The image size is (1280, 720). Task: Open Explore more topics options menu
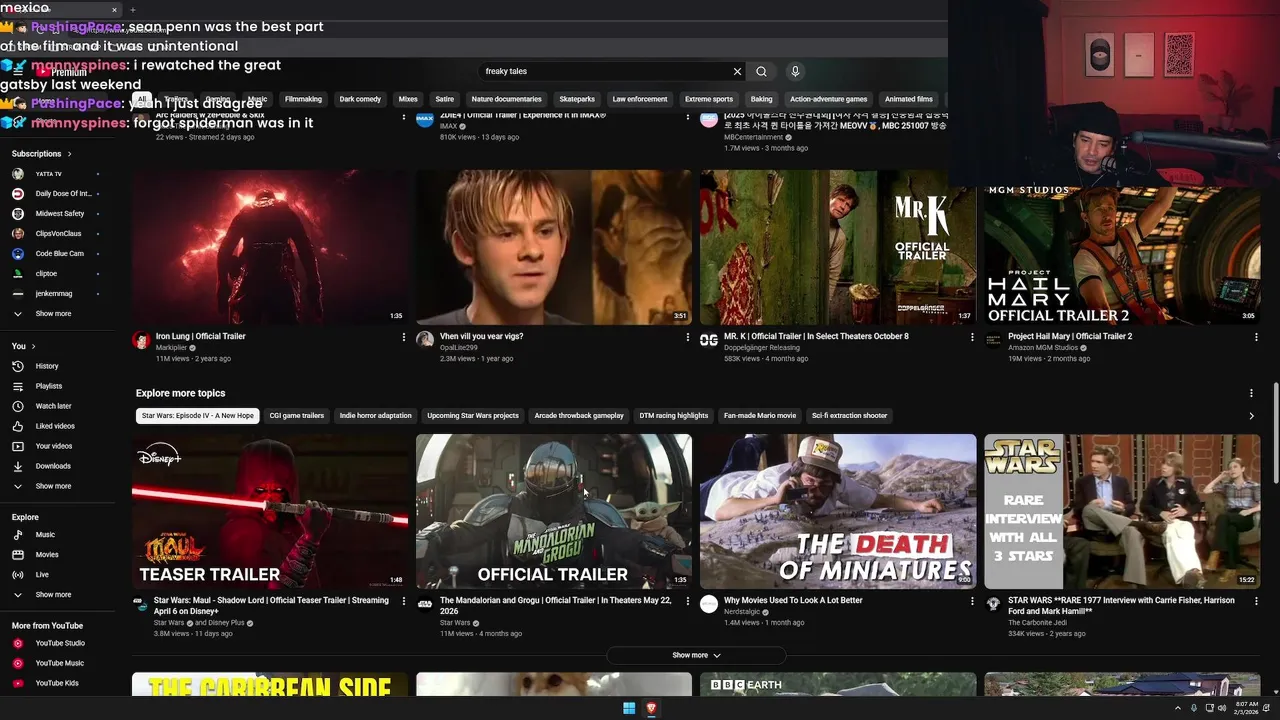[1251, 393]
